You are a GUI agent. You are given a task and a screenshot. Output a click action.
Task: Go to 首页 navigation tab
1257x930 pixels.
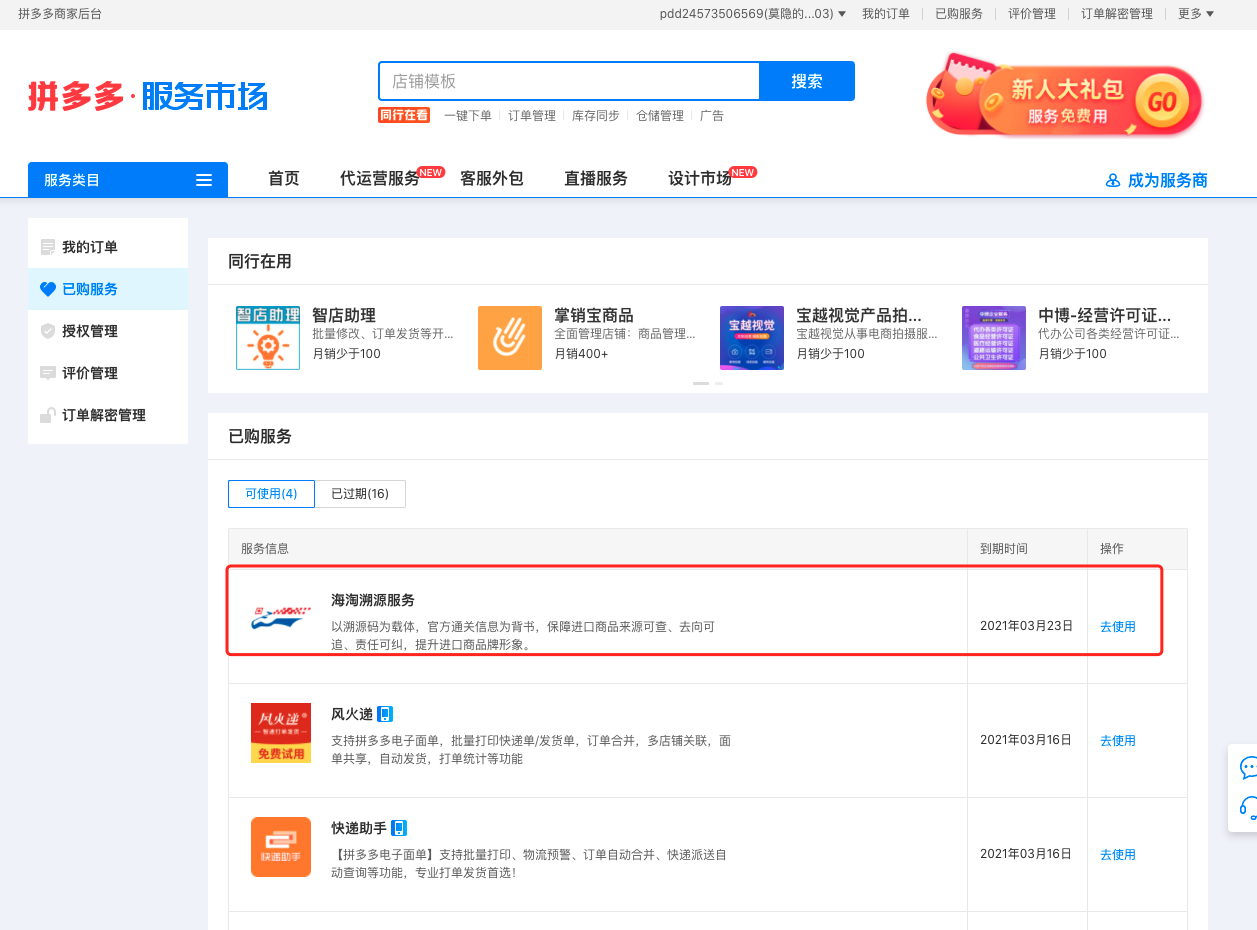click(284, 179)
